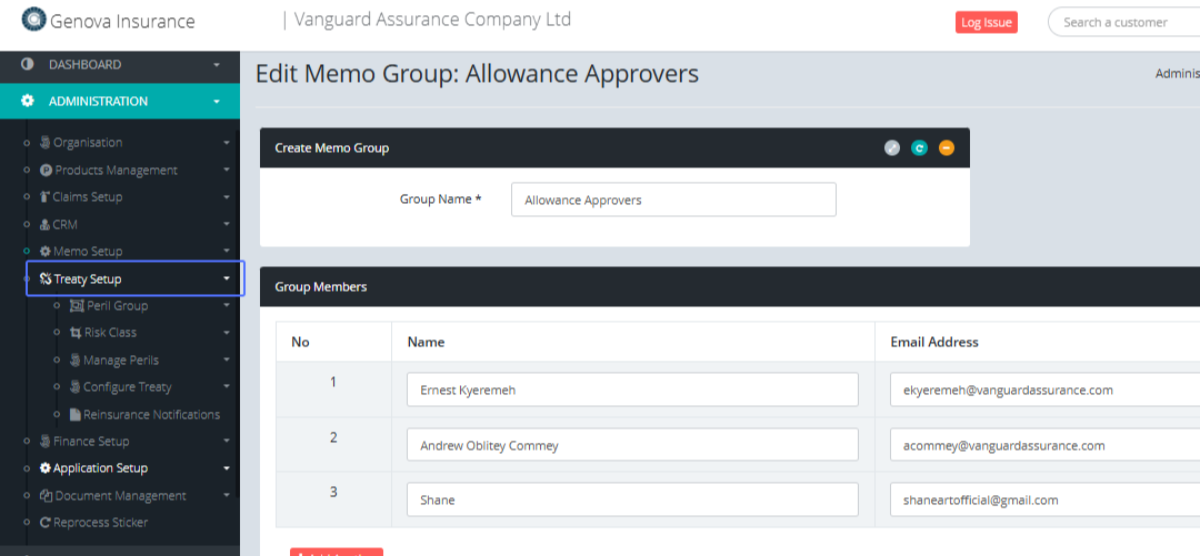
Task: Click the teal refresh icon in Create Memo Group header
Action: (x=919, y=148)
